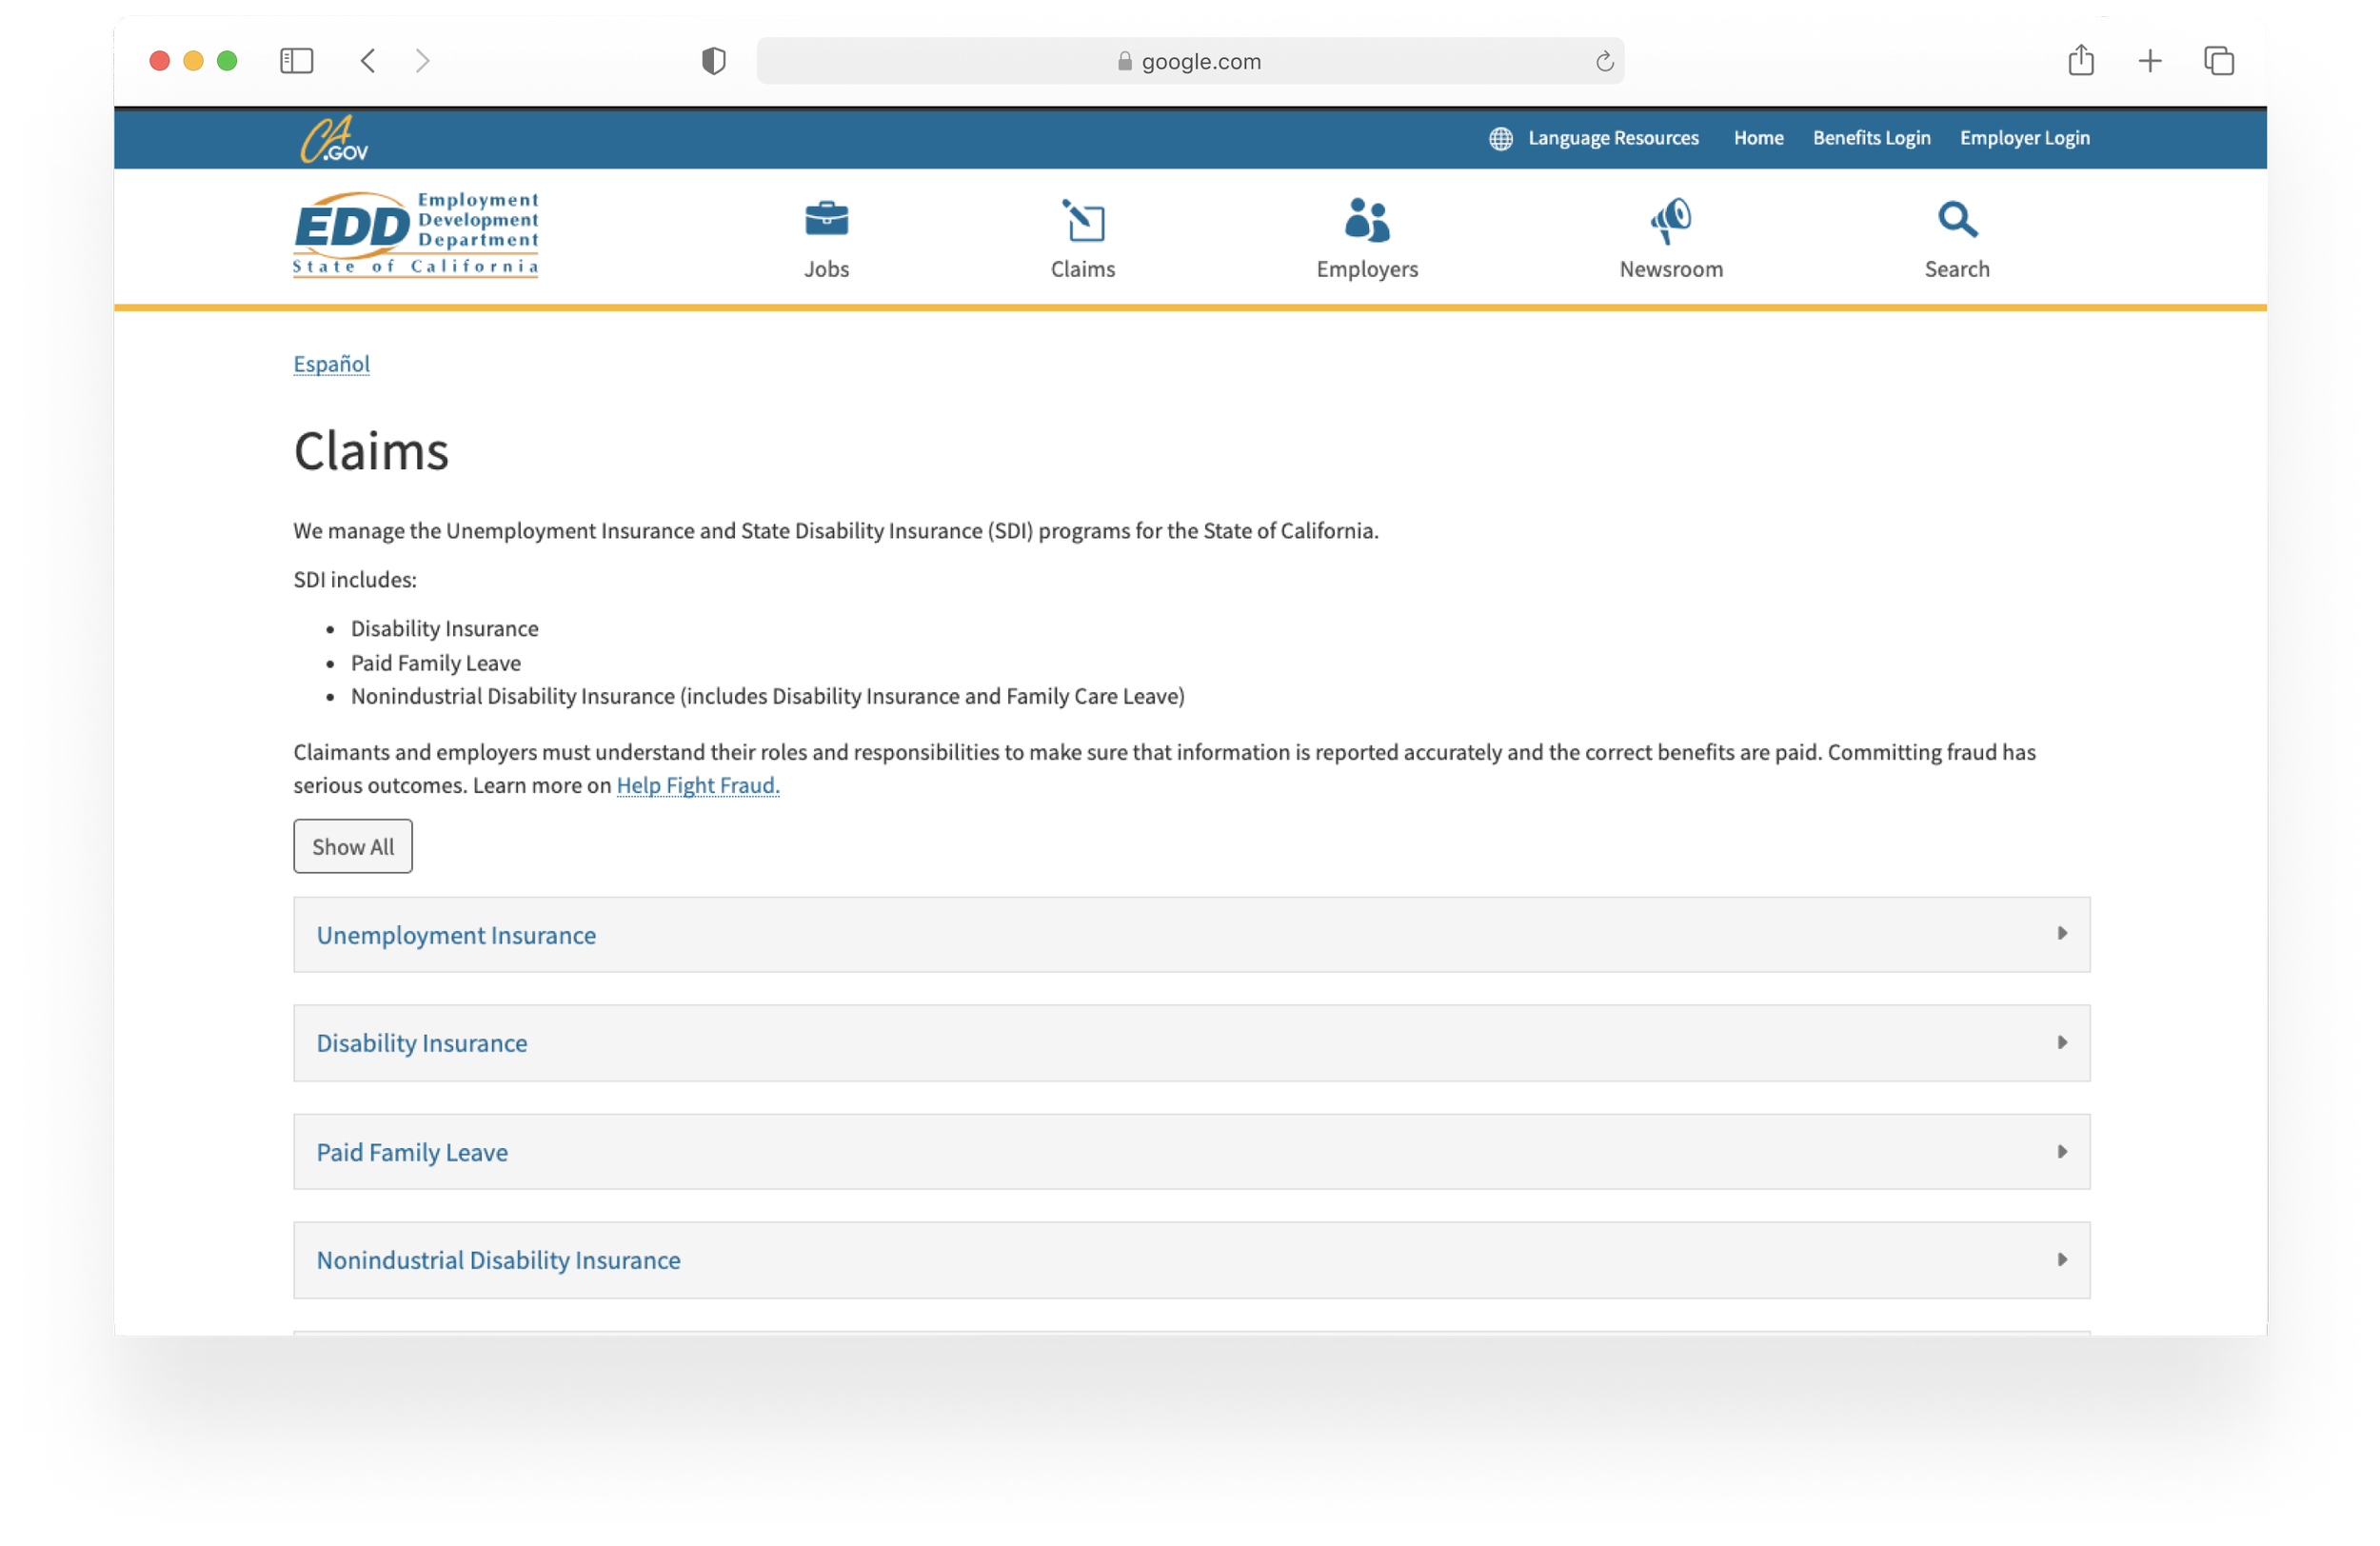Reload the page in the address bar
Image resolution: width=2380 pixels, height=1546 pixels.
(x=1604, y=62)
